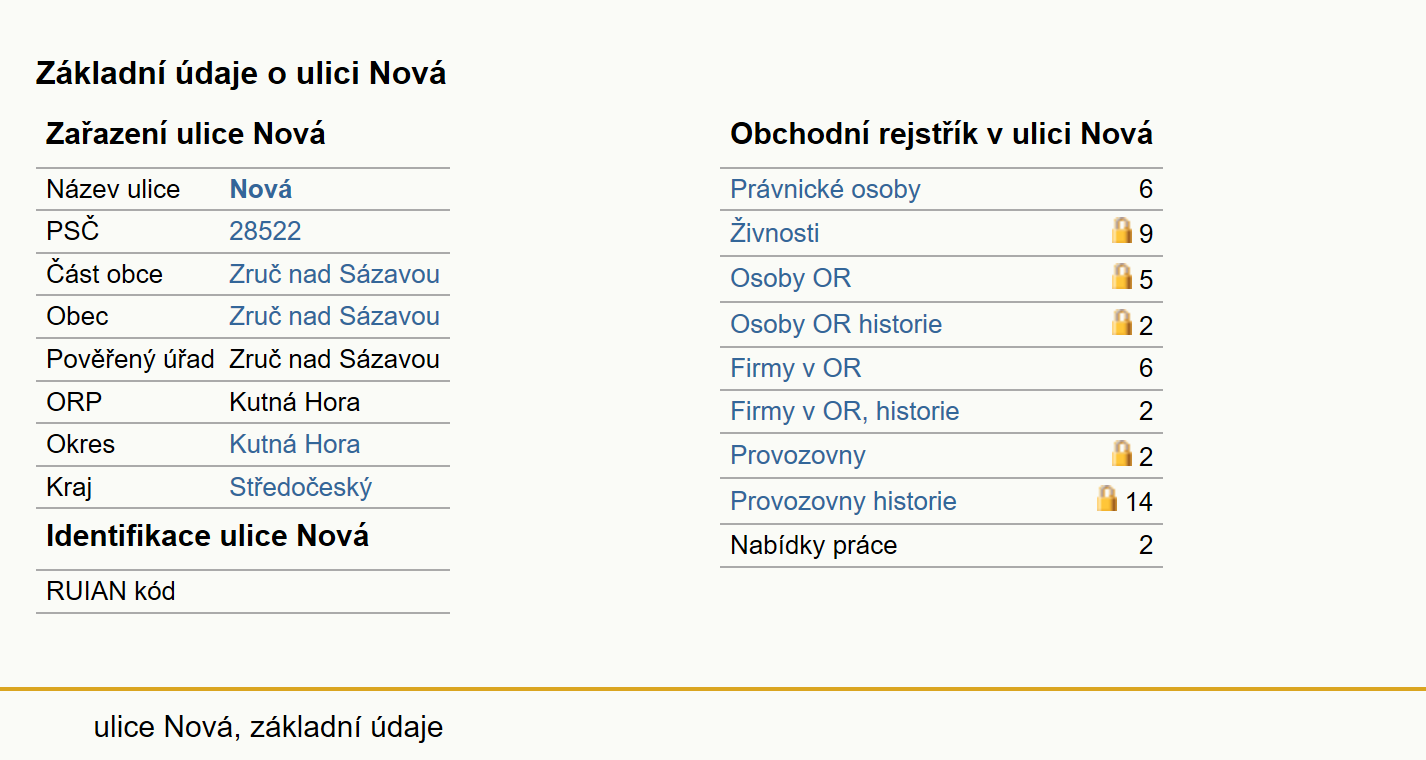Viewport: 1426px width, 760px height.
Task: Follow the Provozovny historie link
Action: pyautogui.click(x=843, y=501)
